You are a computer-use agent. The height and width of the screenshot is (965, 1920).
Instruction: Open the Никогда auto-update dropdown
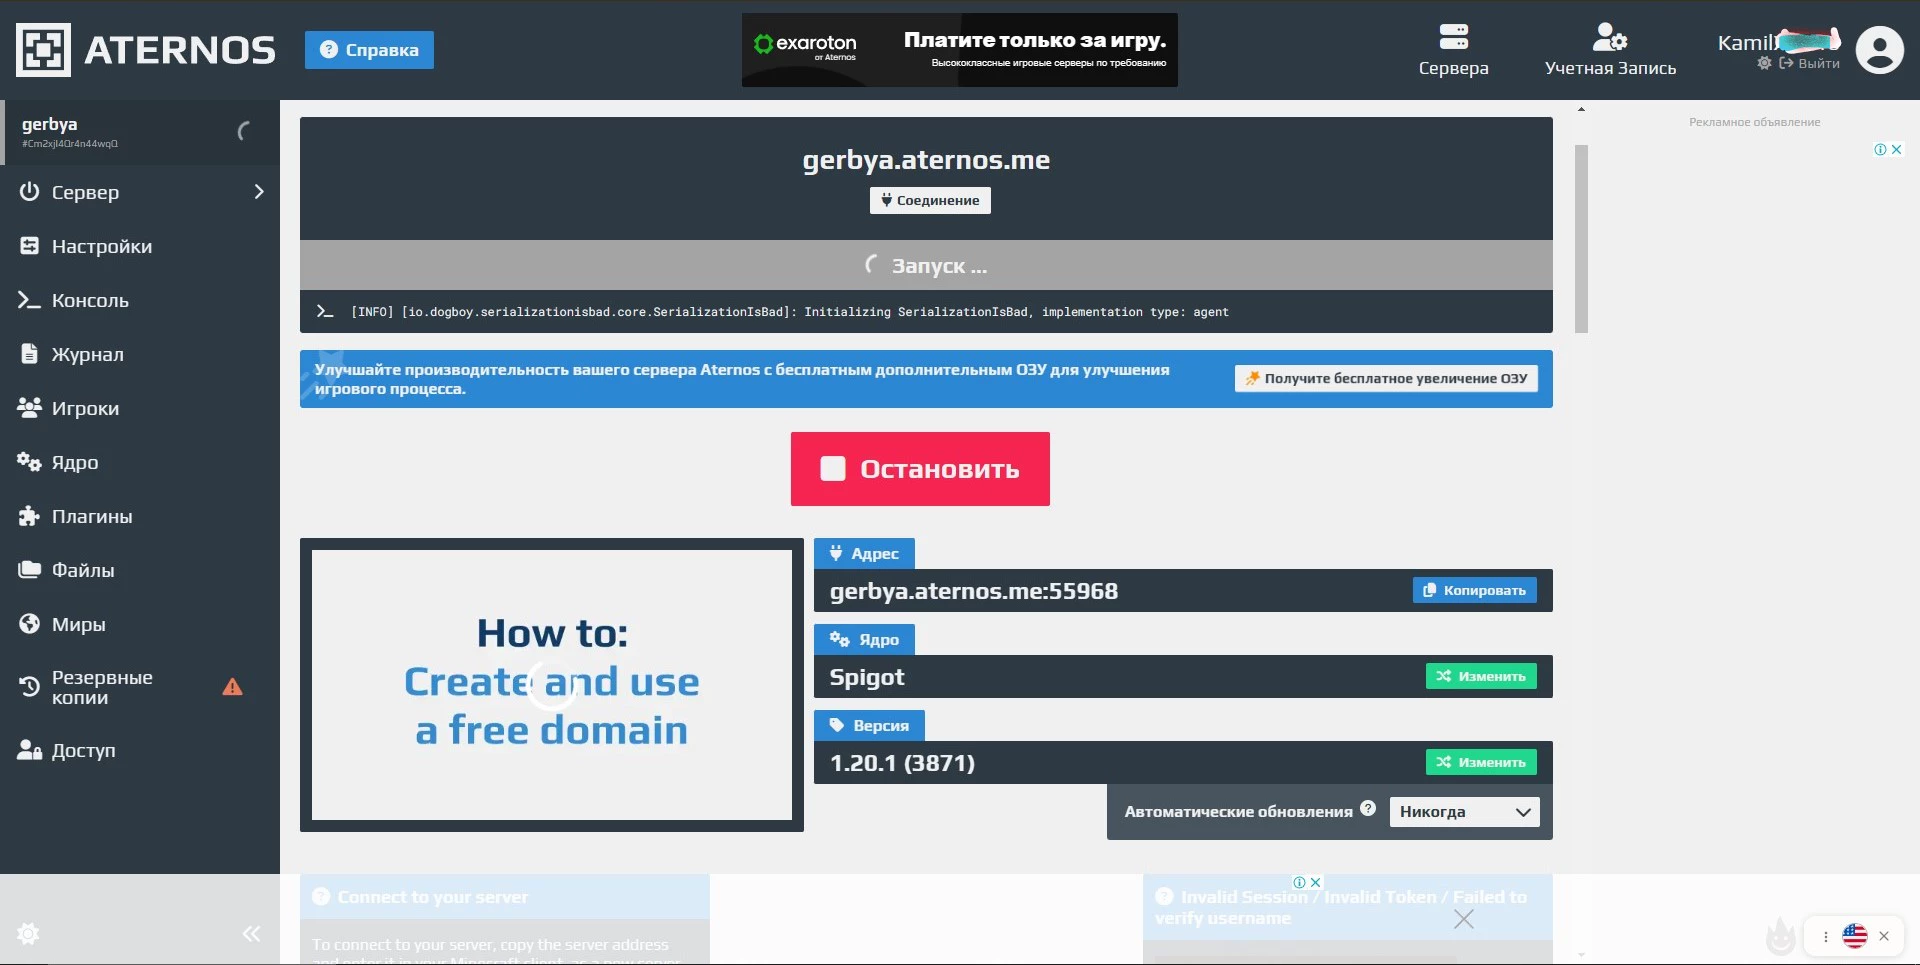tap(1464, 812)
